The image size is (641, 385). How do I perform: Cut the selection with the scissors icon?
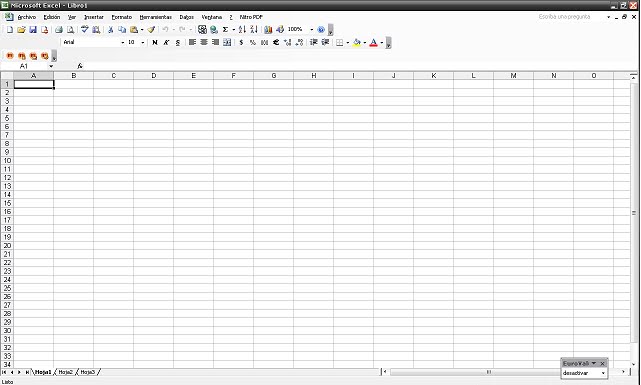[110, 29]
